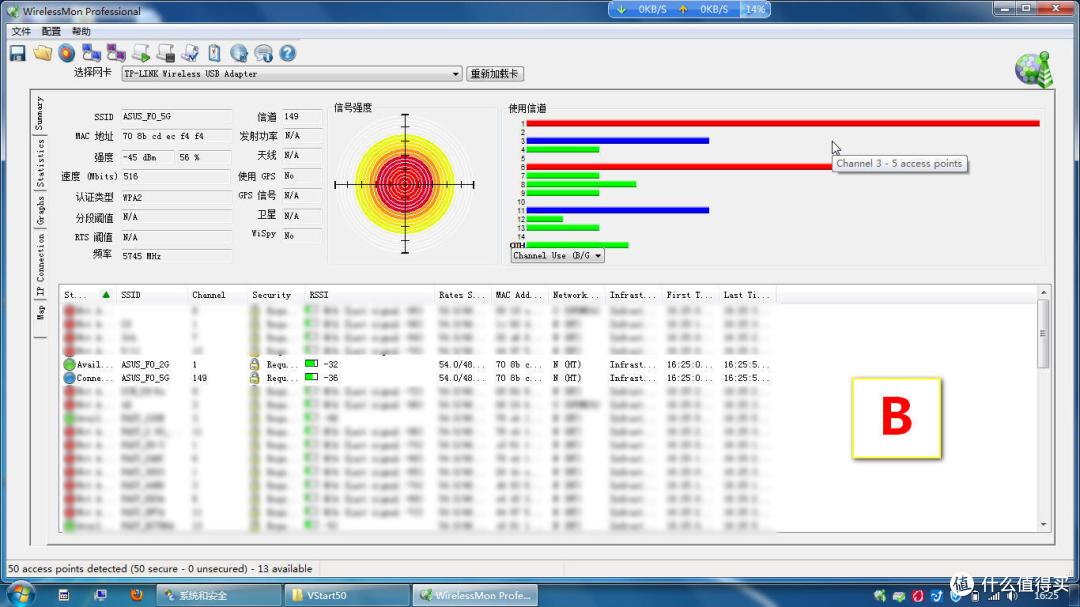This screenshot has height=607, width=1080.
Task: Expand the TP-LINK Wireless USB Adapter dropdown
Action: [455, 74]
